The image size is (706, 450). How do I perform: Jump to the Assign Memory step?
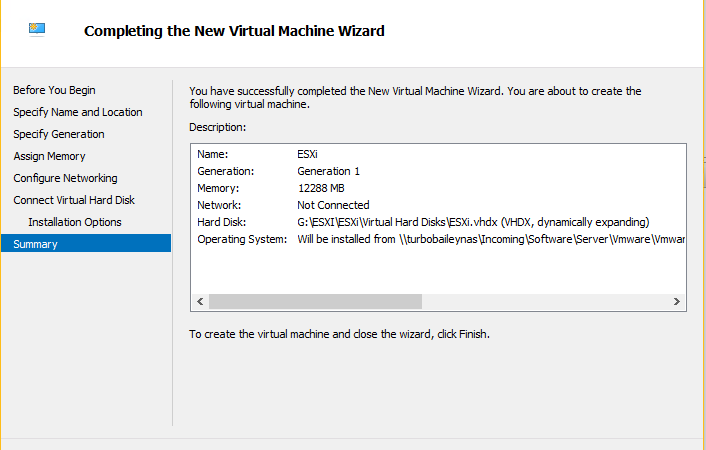tap(49, 156)
